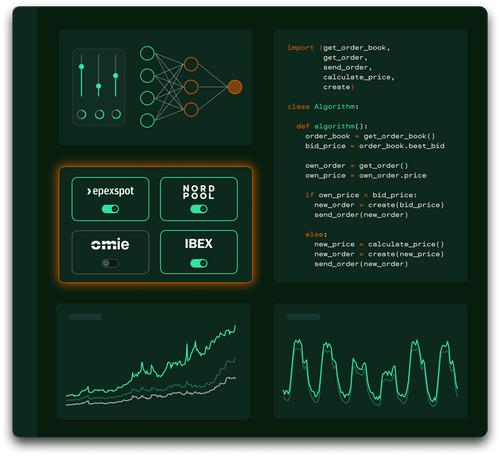Toggle the epexspot market switch
500x456 pixels.
coord(110,209)
